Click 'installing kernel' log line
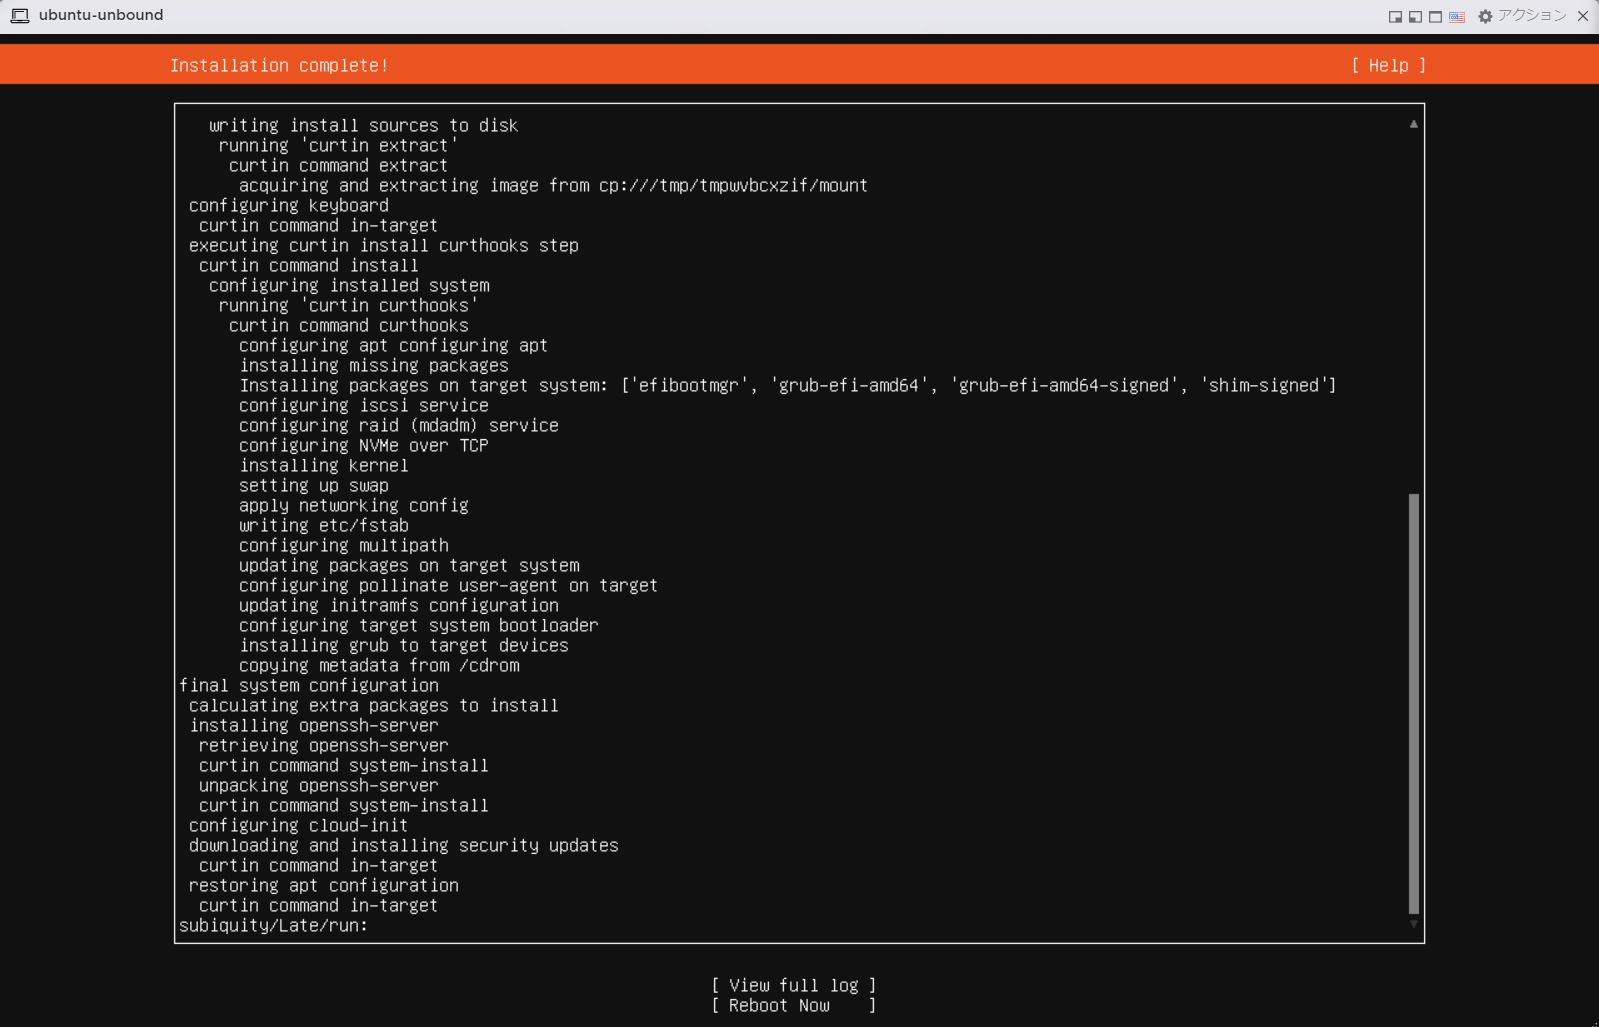 click(x=324, y=465)
